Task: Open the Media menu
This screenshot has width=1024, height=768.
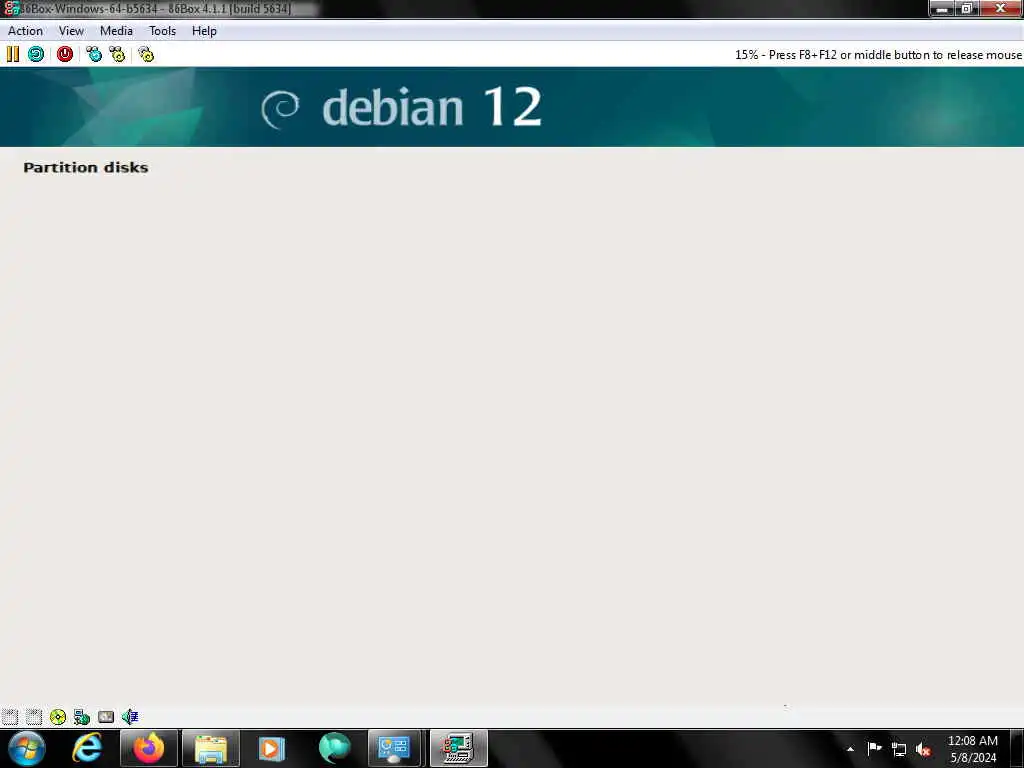Action: (116, 31)
